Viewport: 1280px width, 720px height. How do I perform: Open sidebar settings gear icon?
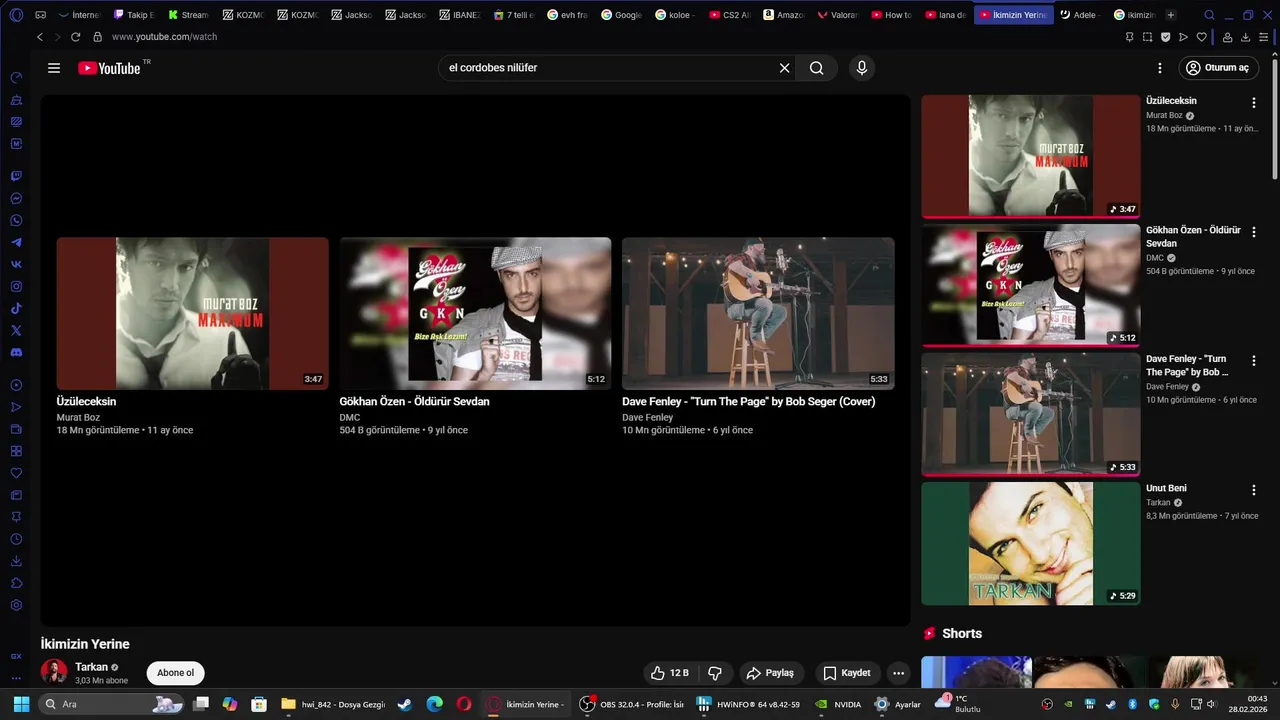16,605
